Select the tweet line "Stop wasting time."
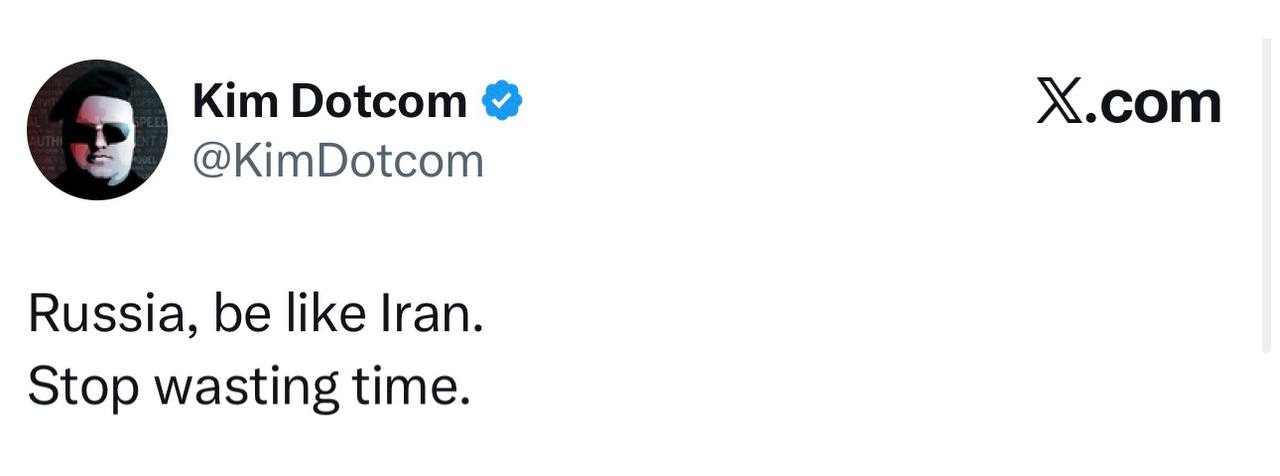 248,386
